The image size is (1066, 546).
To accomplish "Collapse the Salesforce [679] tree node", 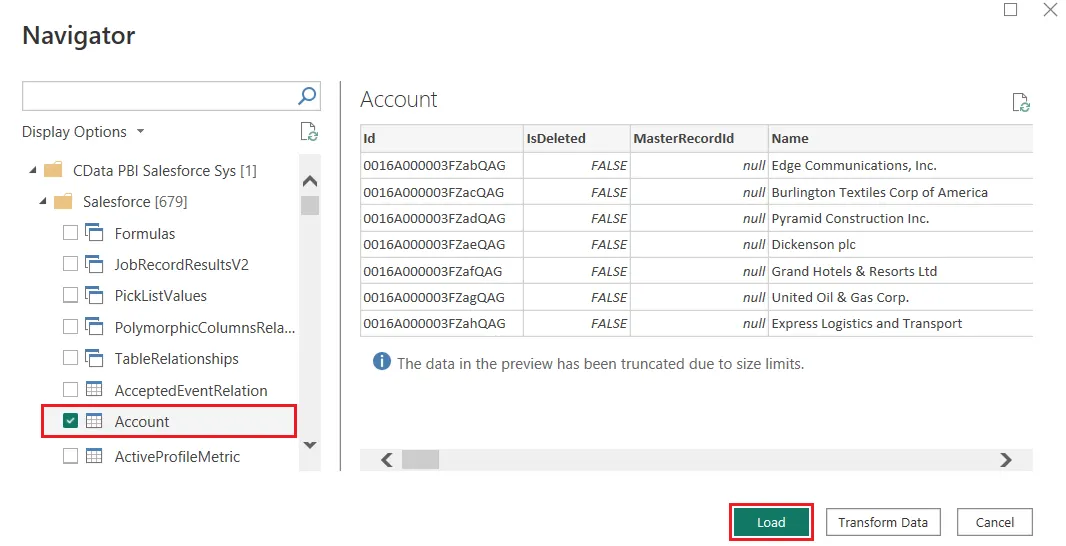I will point(43,202).
